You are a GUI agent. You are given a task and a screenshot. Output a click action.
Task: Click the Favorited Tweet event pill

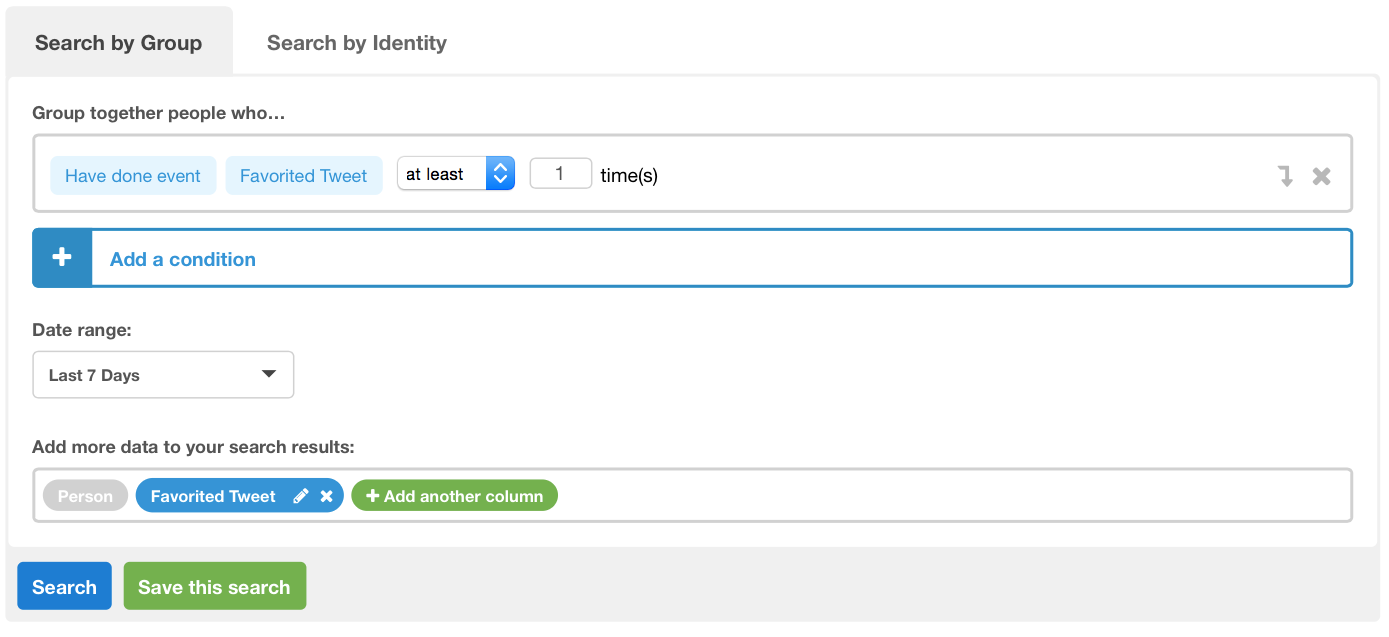[x=304, y=176]
